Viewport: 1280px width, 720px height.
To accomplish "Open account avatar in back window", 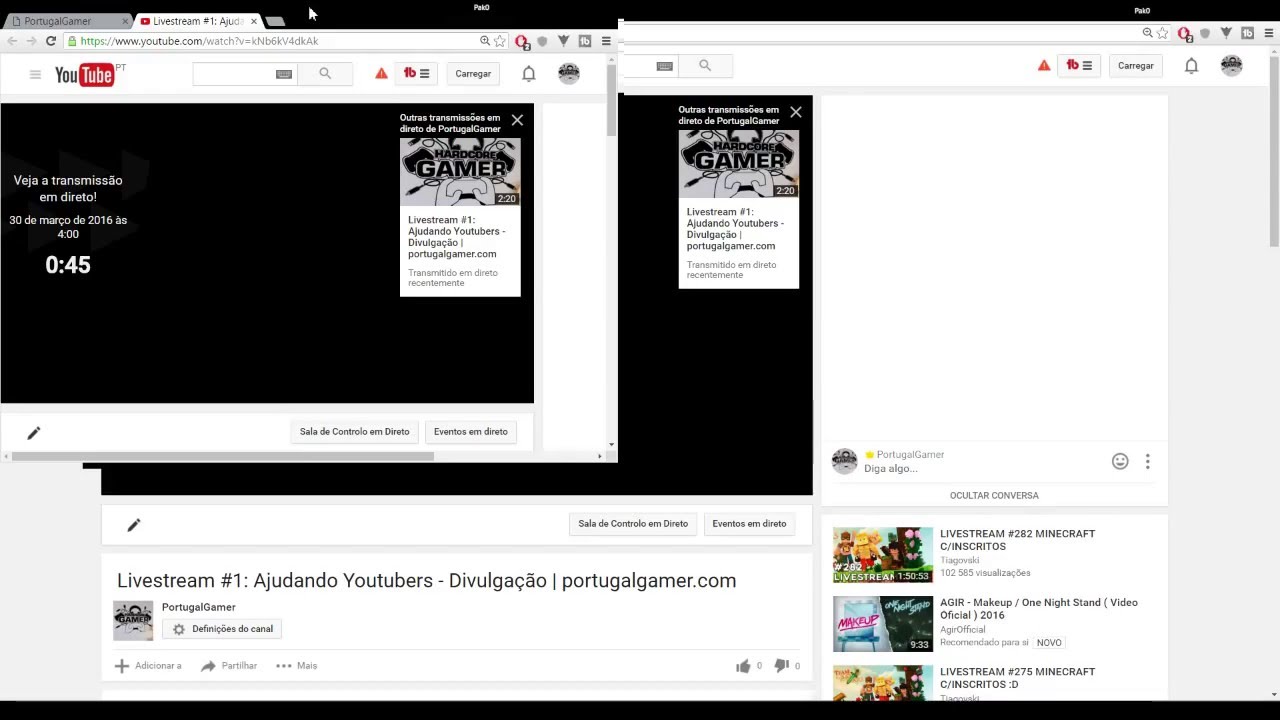I will pyautogui.click(x=1231, y=65).
